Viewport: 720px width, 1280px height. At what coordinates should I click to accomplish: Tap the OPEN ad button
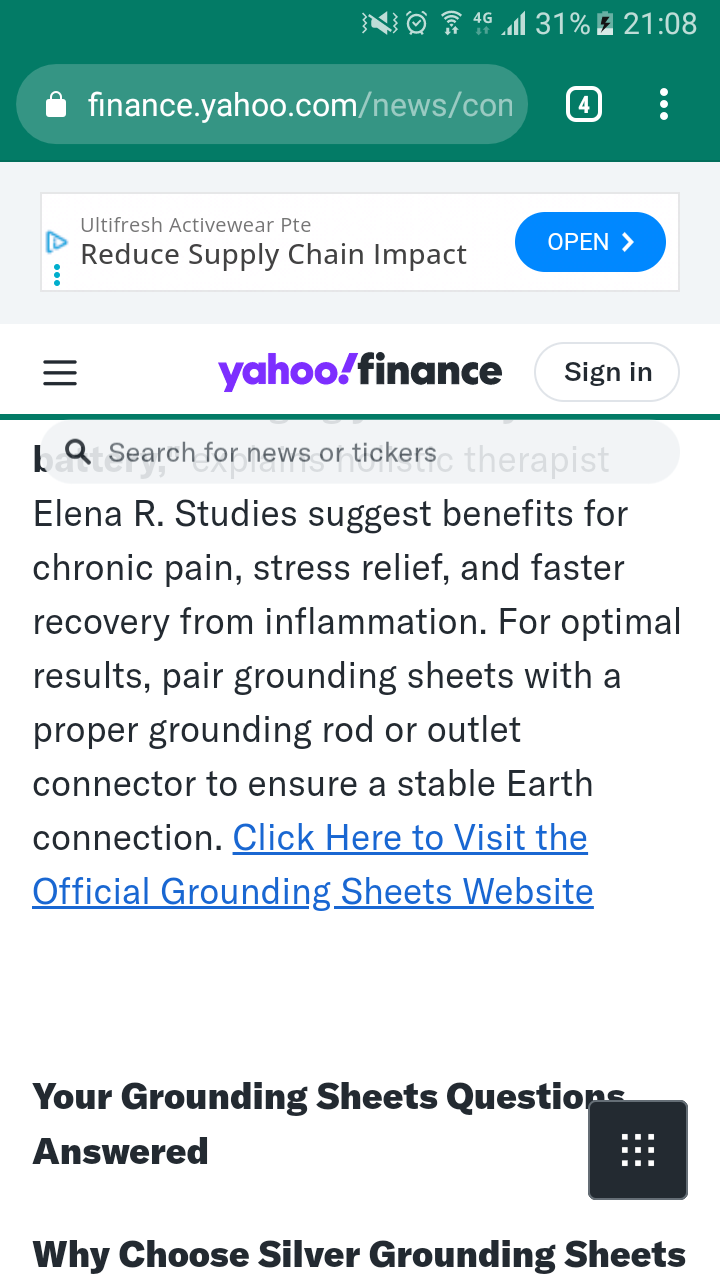590,242
